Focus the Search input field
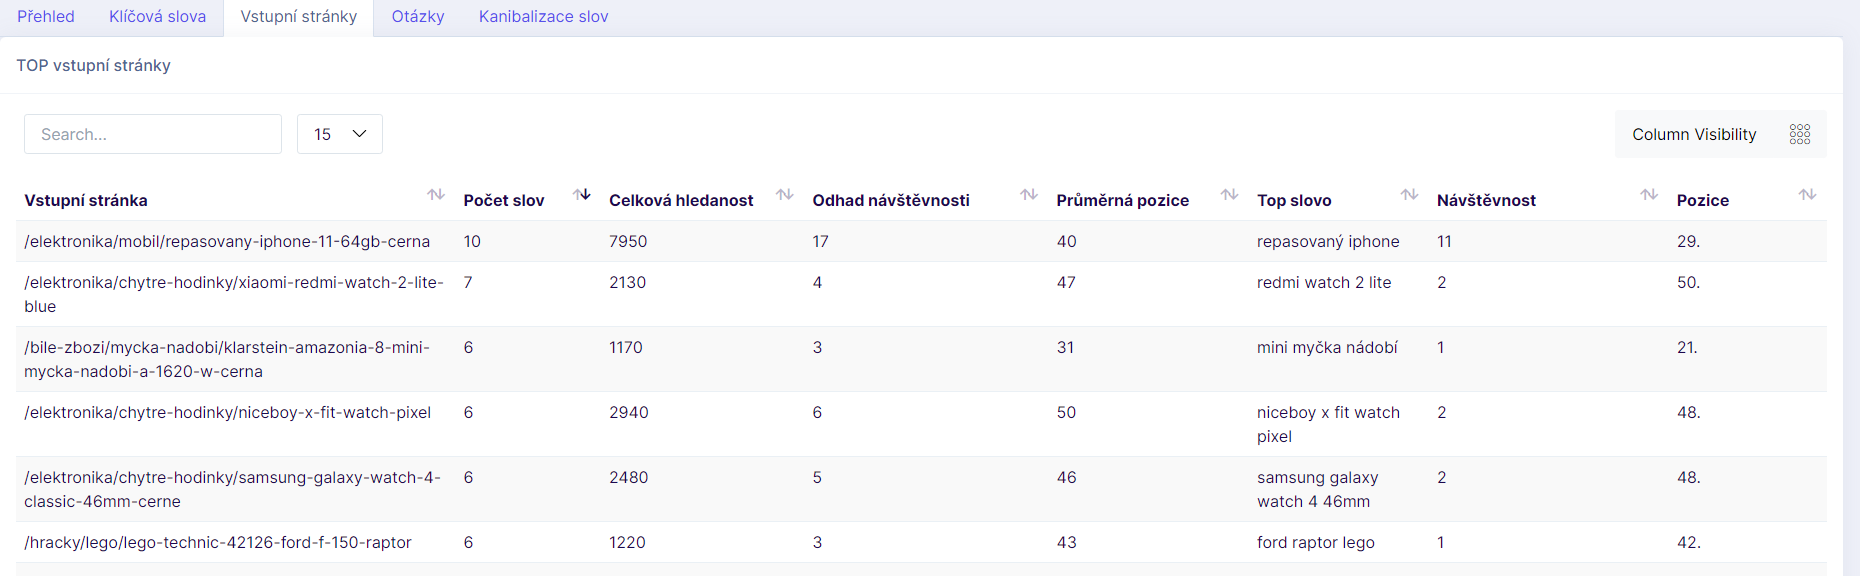 153,134
